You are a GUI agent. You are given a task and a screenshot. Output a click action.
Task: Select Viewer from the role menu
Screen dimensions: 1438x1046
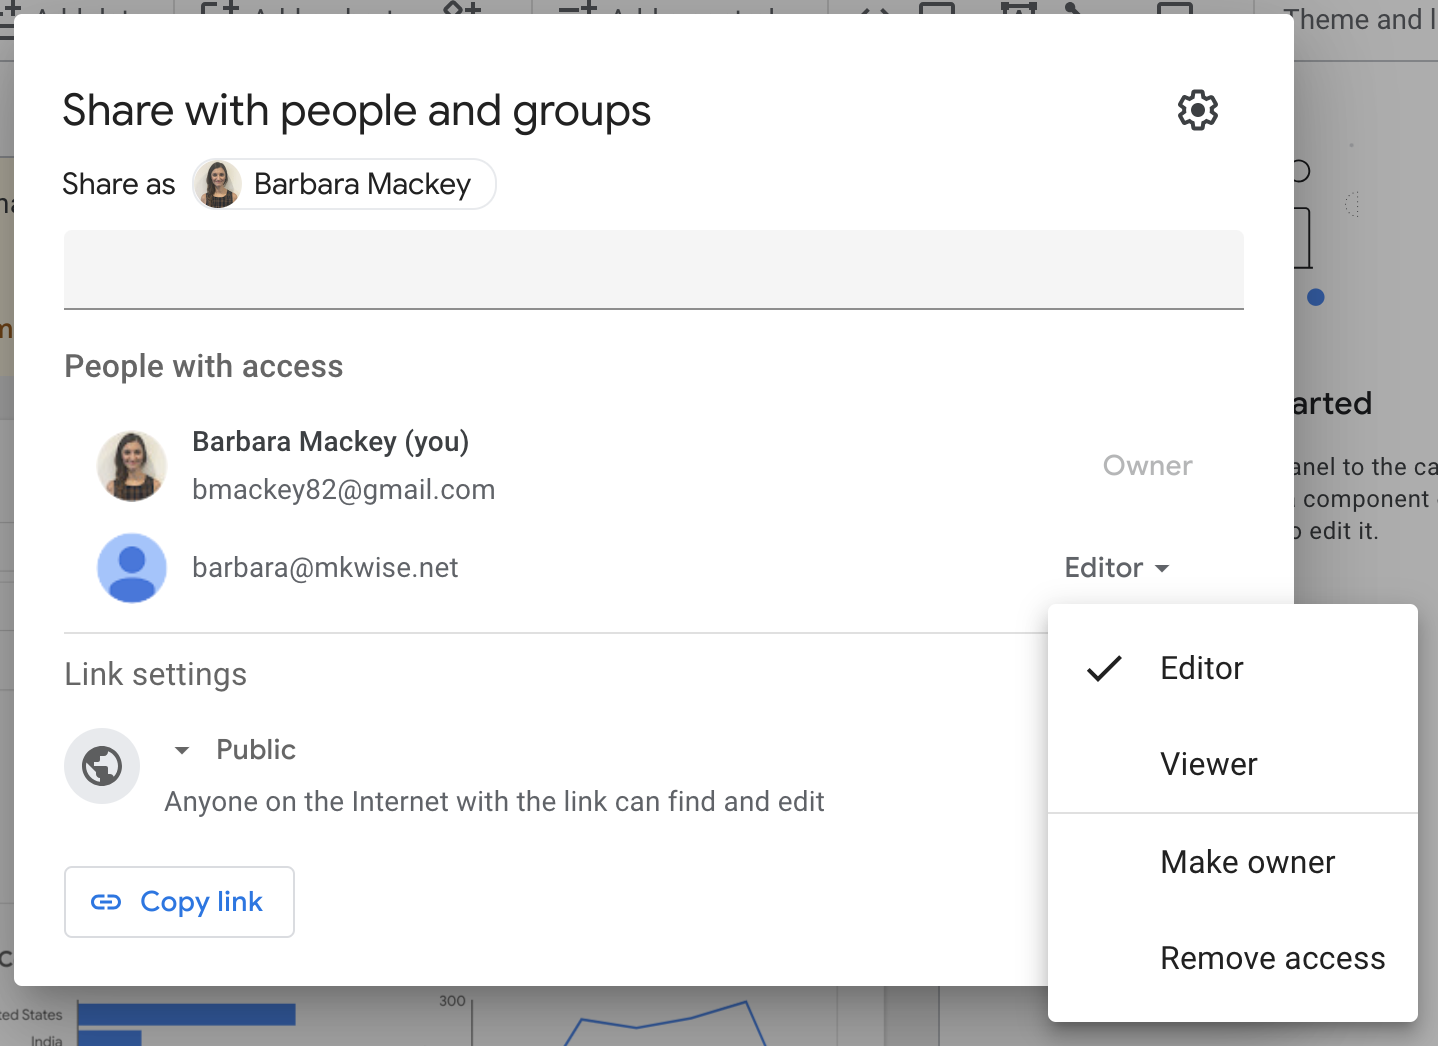pos(1208,763)
